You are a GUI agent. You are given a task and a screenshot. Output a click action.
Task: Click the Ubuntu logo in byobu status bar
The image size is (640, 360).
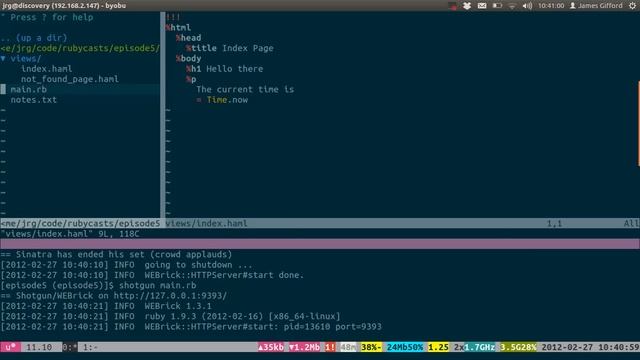[x=10, y=347]
